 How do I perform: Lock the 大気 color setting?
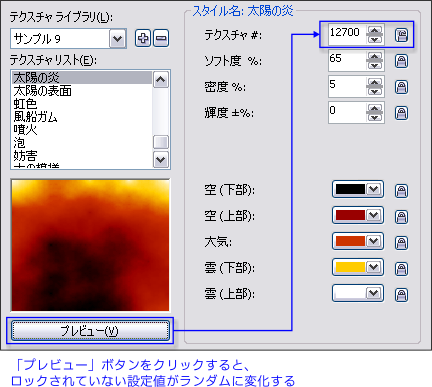coord(401,243)
